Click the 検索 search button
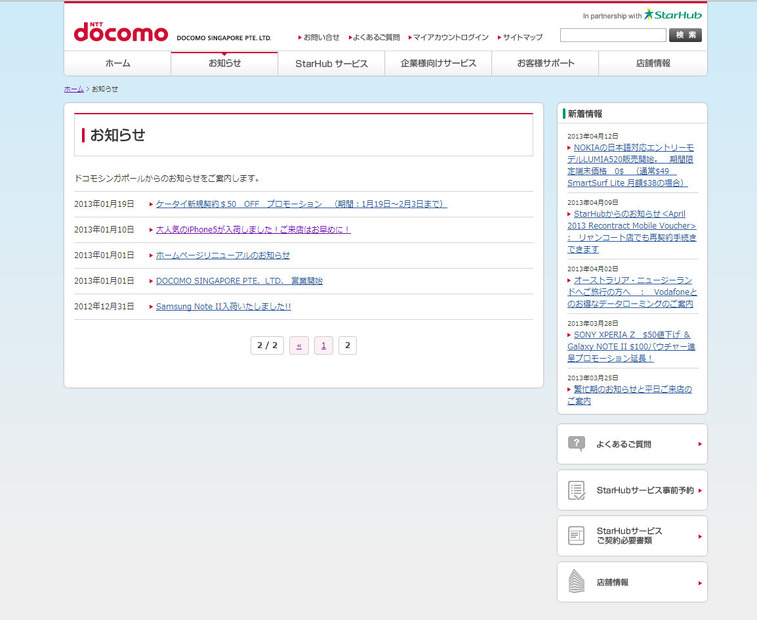The image size is (757, 620). pos(685,35)
